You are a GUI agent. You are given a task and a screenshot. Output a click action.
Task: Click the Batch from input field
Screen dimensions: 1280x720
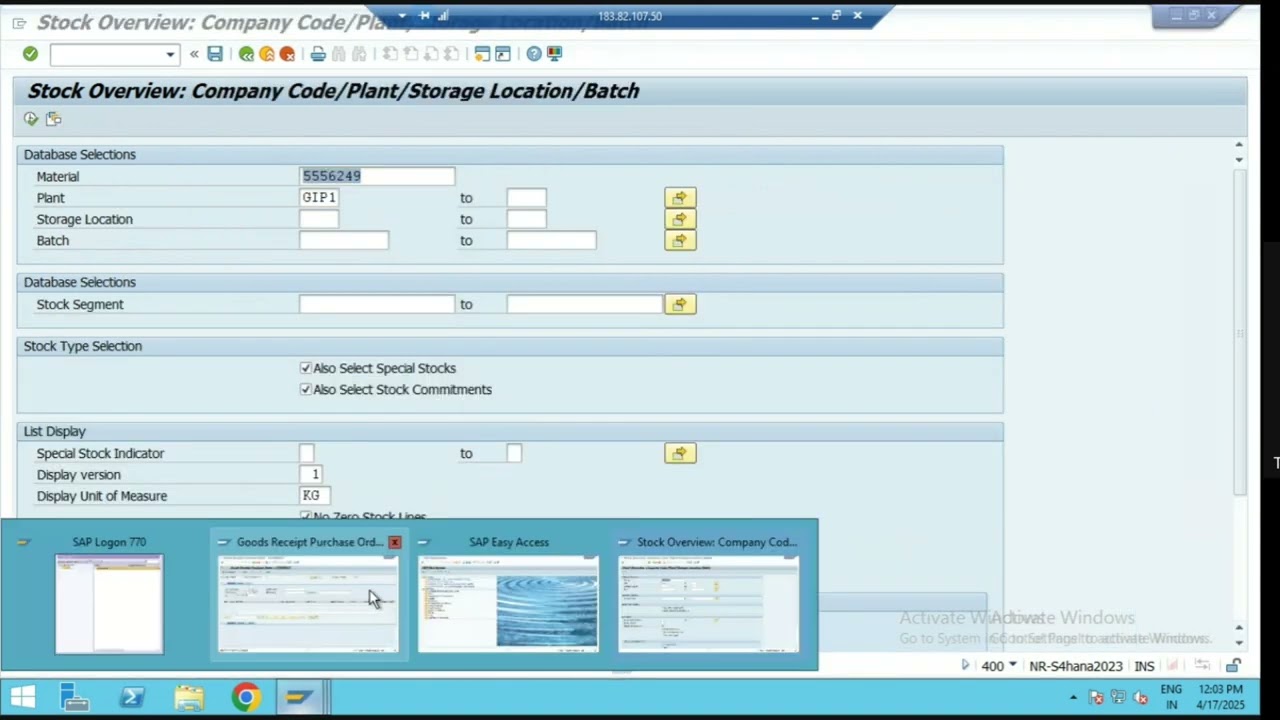point(344,240)
